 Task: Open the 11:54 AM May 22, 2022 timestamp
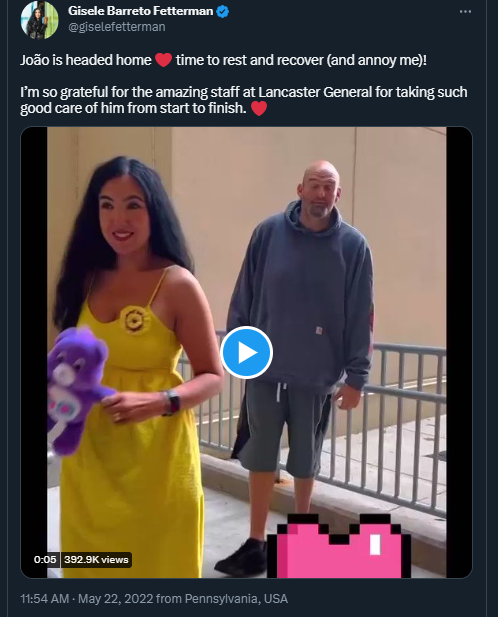click(87, 599)
